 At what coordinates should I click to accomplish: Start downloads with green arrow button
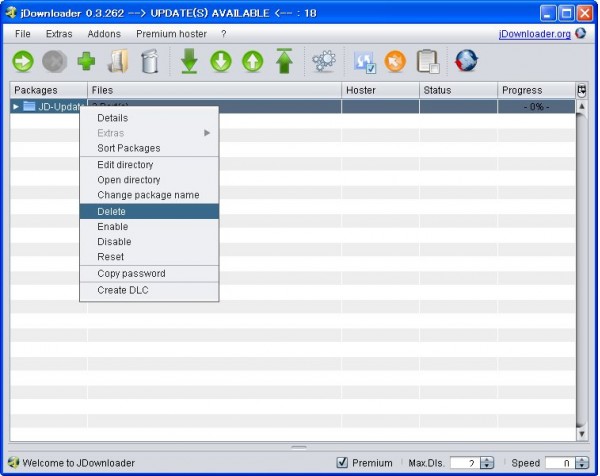click(23, 61)
